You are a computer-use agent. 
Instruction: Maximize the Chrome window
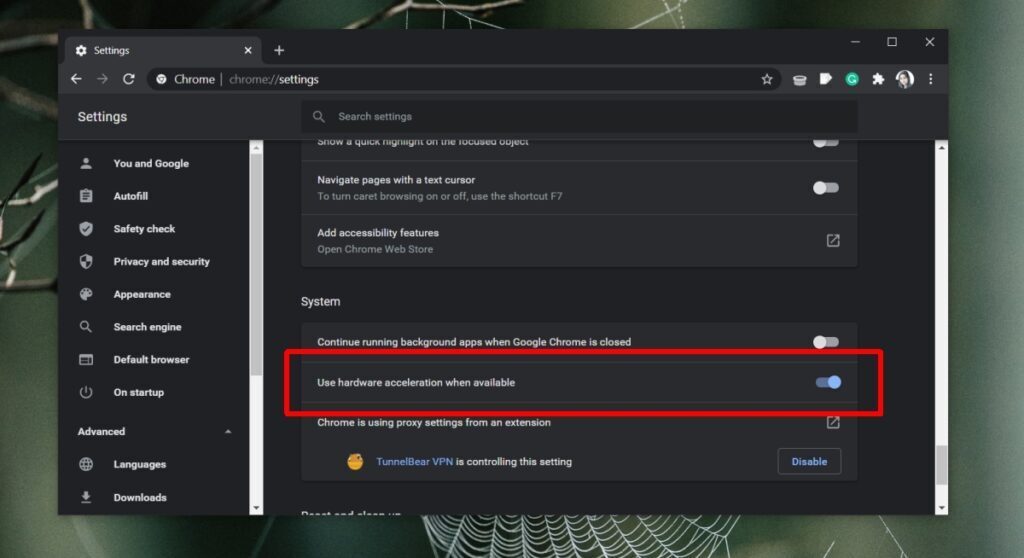click(892, 42)
